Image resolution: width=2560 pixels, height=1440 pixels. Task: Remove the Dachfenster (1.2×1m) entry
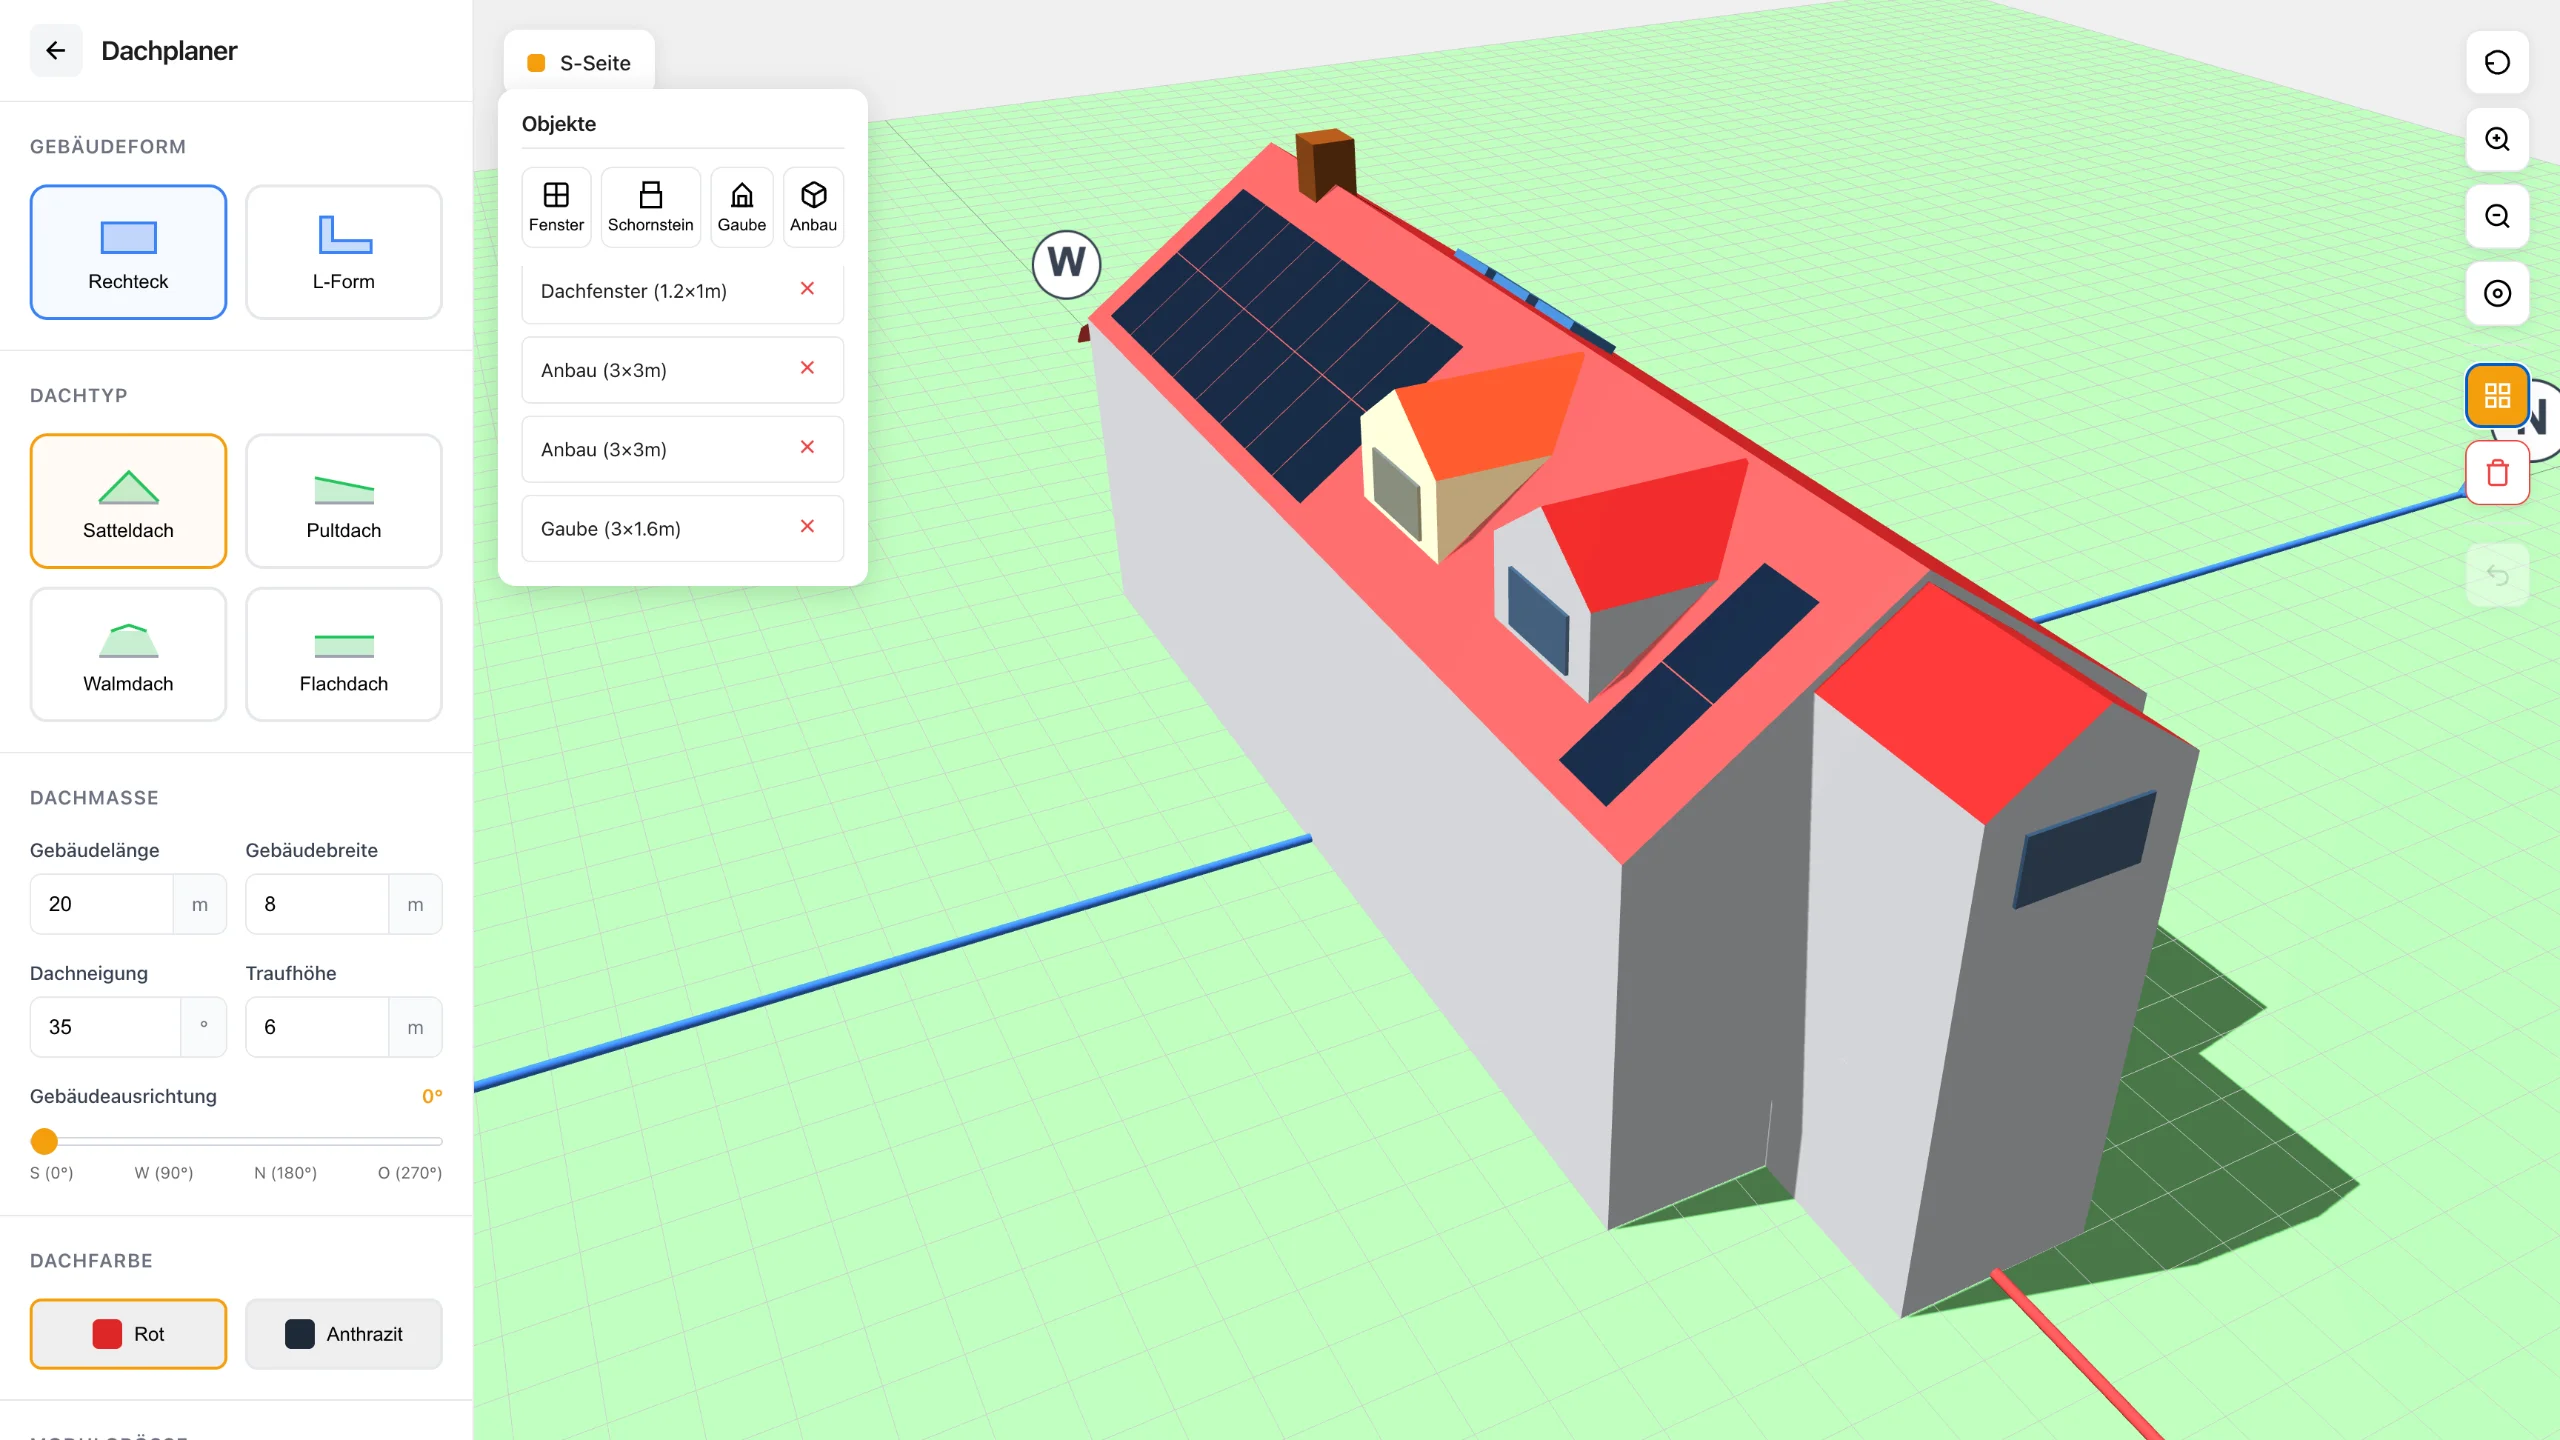808,289
